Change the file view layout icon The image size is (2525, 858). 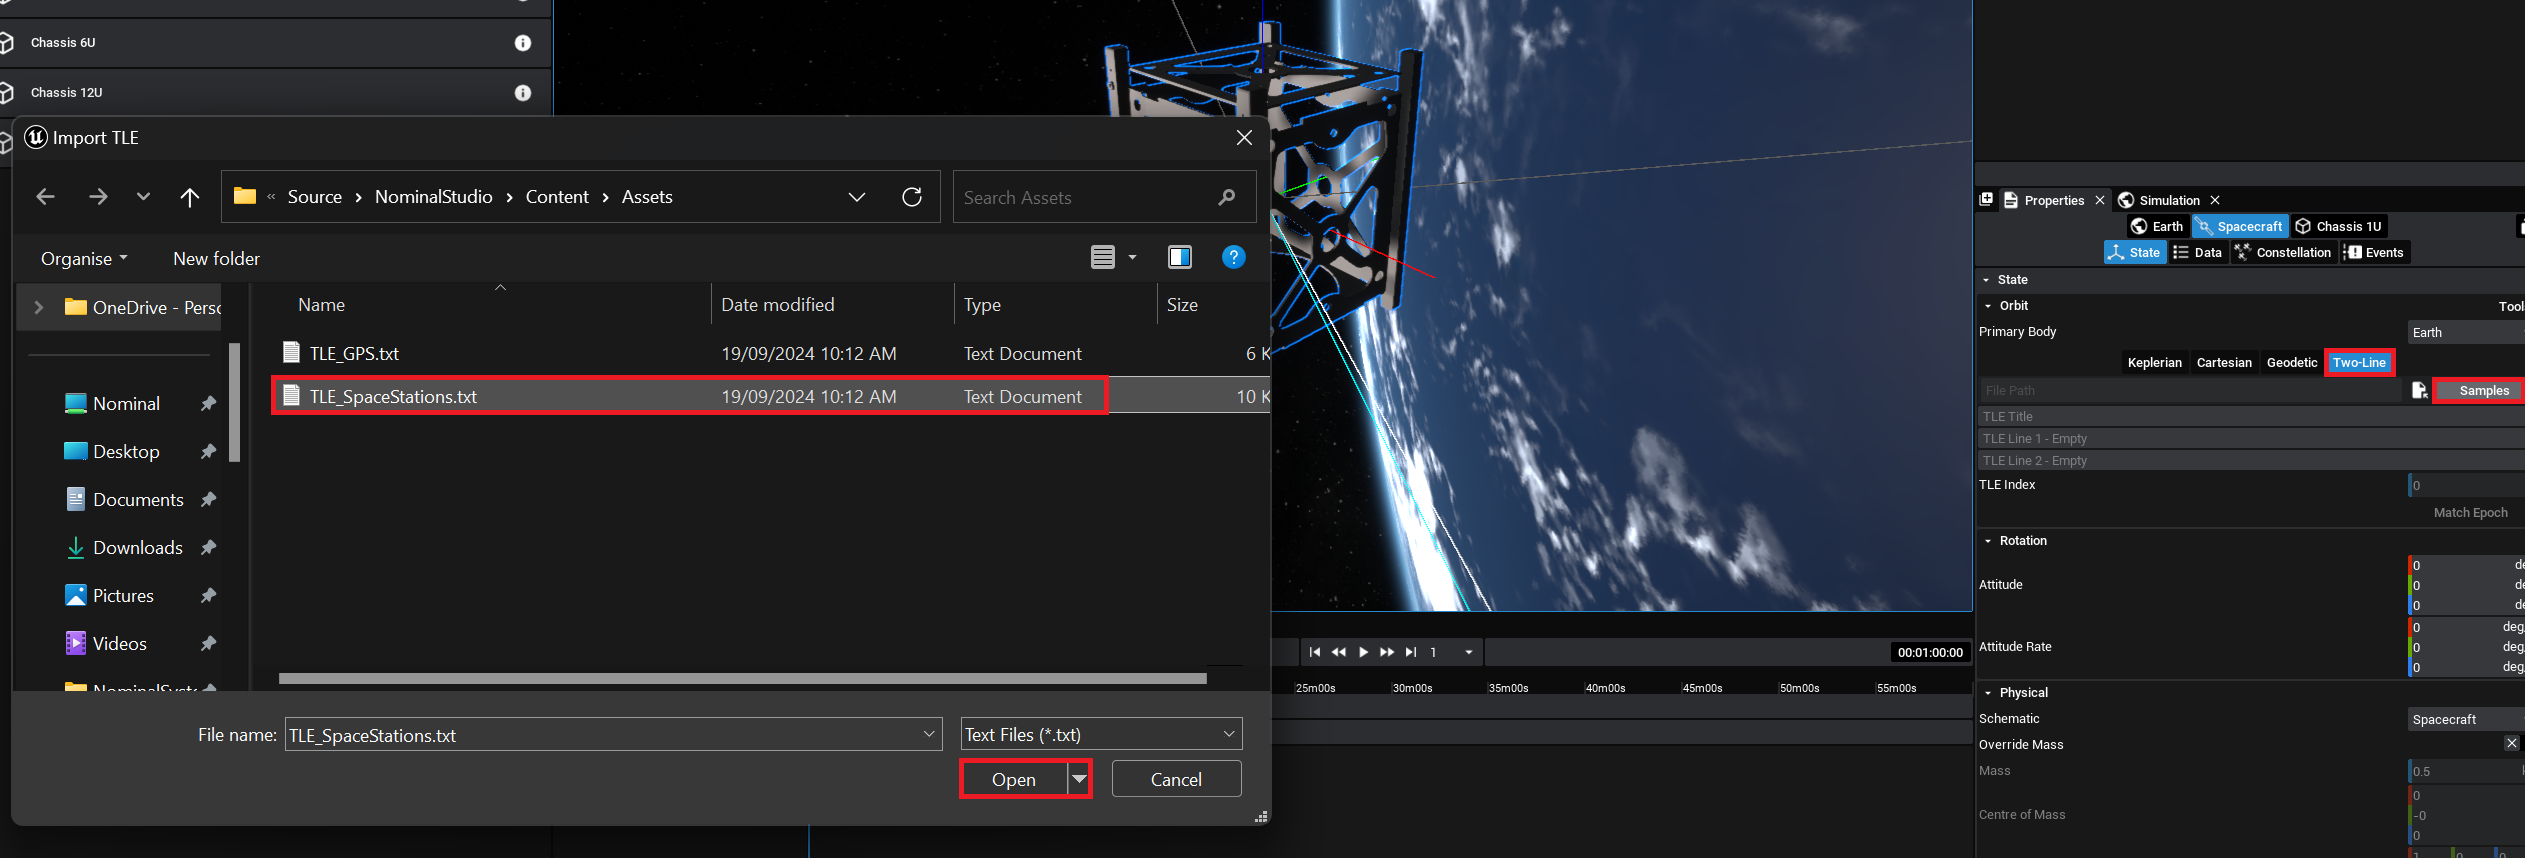[x=1102, y=257]
